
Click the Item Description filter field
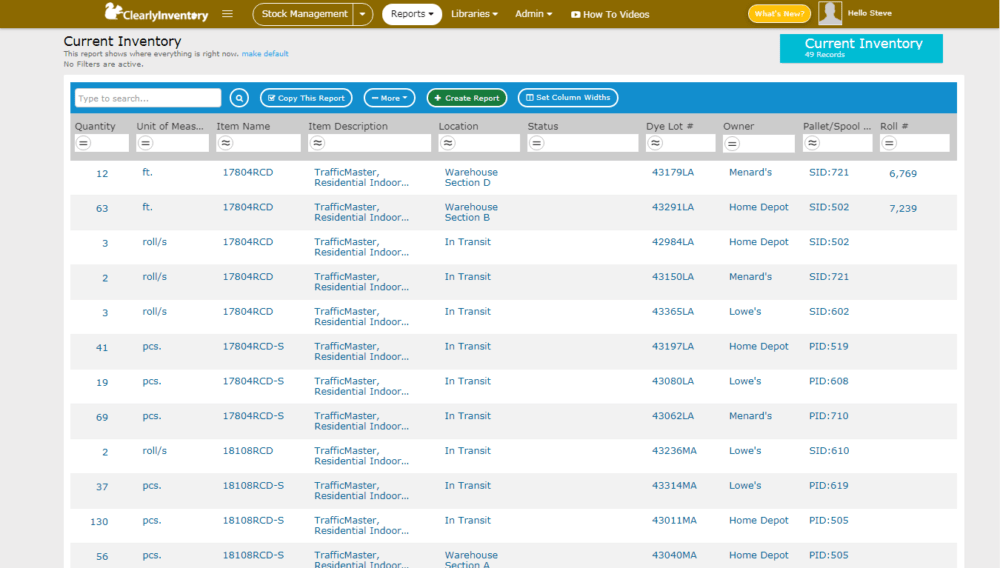click(369, 143)
